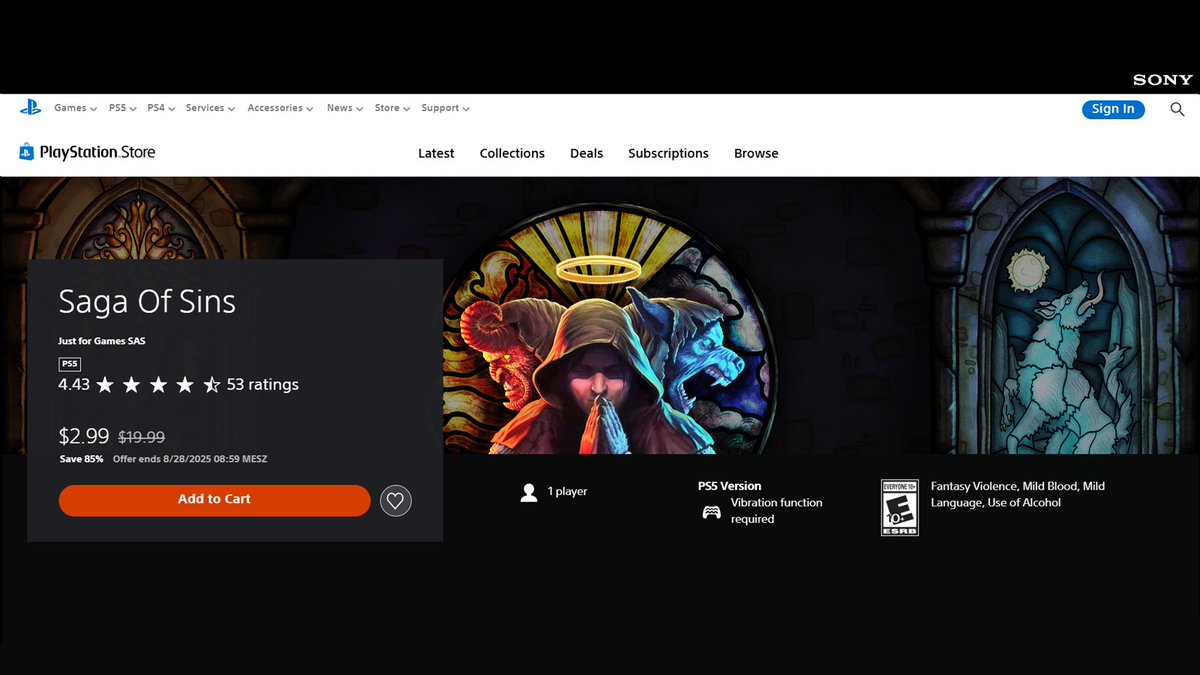This screenshot has width=1200, height=675.
Task: Expand the Support dropdown menu
Action: [445, 108]
